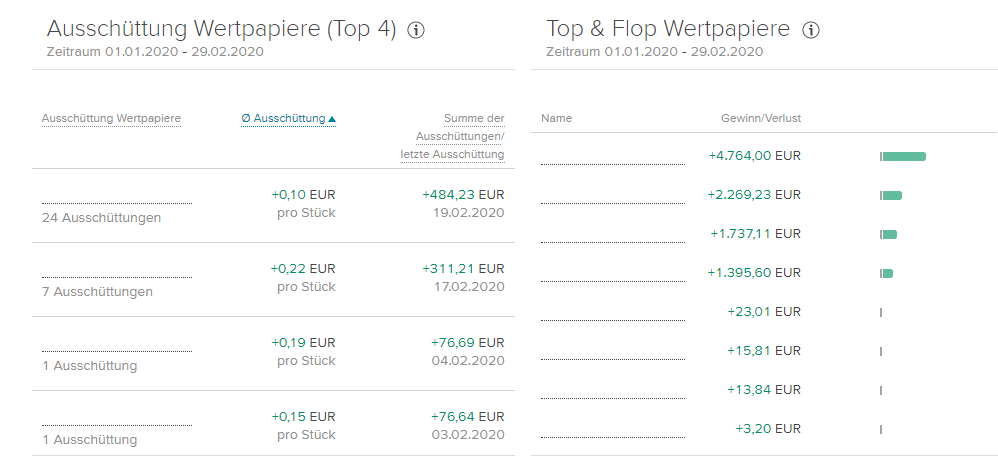The height and width of the screenshot is (459, 998).
Task: Open info icon next to Top & Flop Wertpapiere
Action: (x=811, y=30)
